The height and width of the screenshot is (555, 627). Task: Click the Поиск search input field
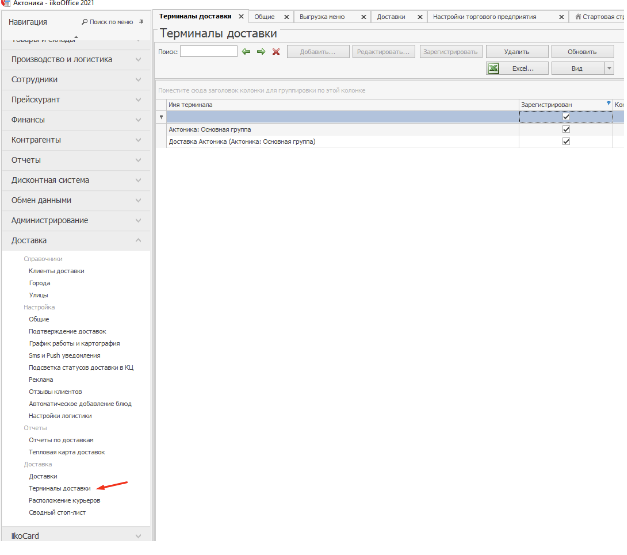pos(208,51)
